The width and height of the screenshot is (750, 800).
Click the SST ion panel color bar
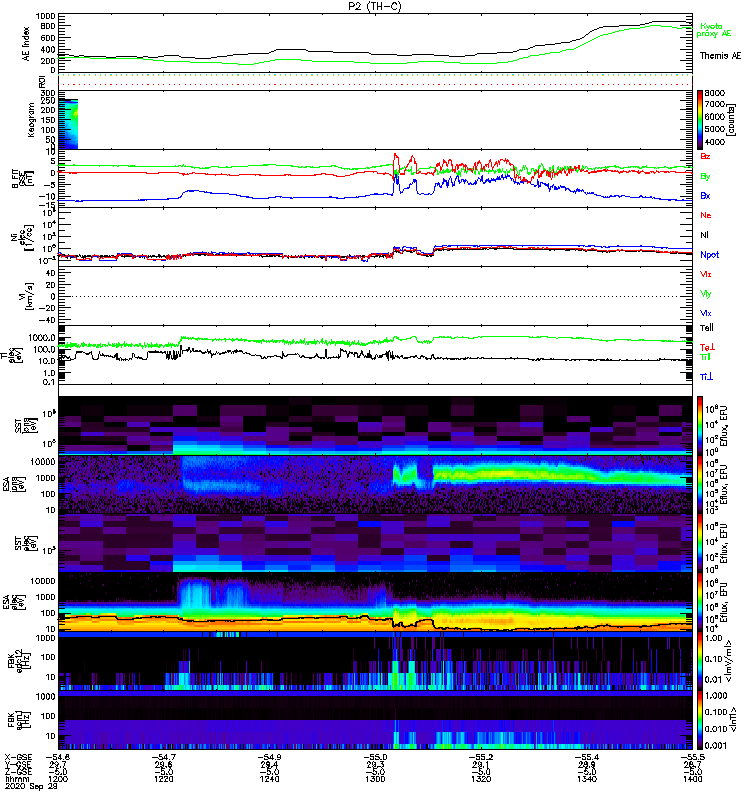700,426
